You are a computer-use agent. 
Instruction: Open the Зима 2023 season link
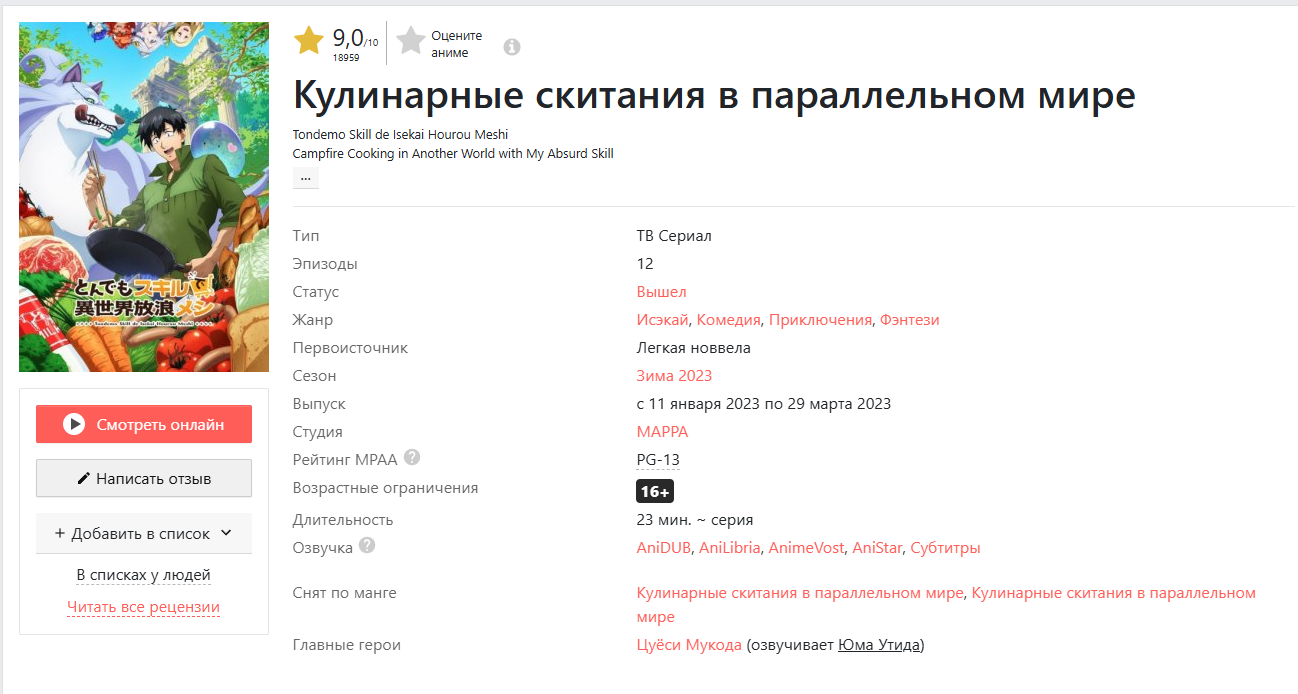click(675, 376)
